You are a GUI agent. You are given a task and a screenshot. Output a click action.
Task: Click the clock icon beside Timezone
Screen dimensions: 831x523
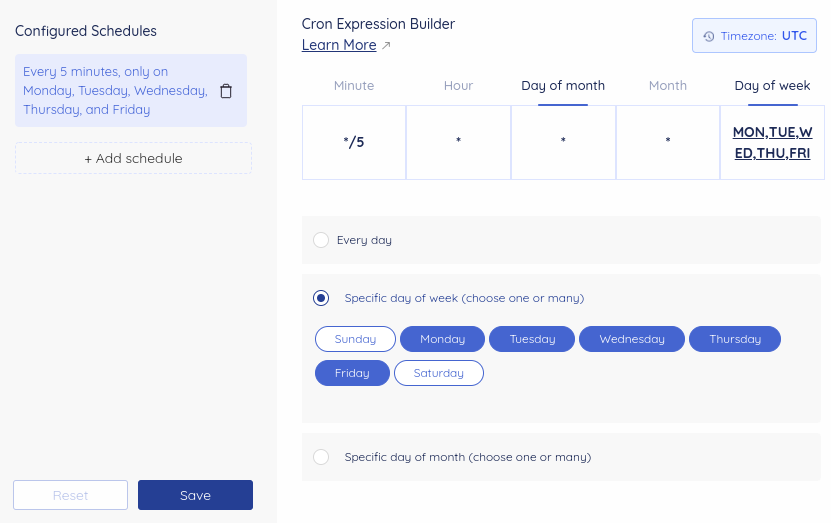click(709, 36)
